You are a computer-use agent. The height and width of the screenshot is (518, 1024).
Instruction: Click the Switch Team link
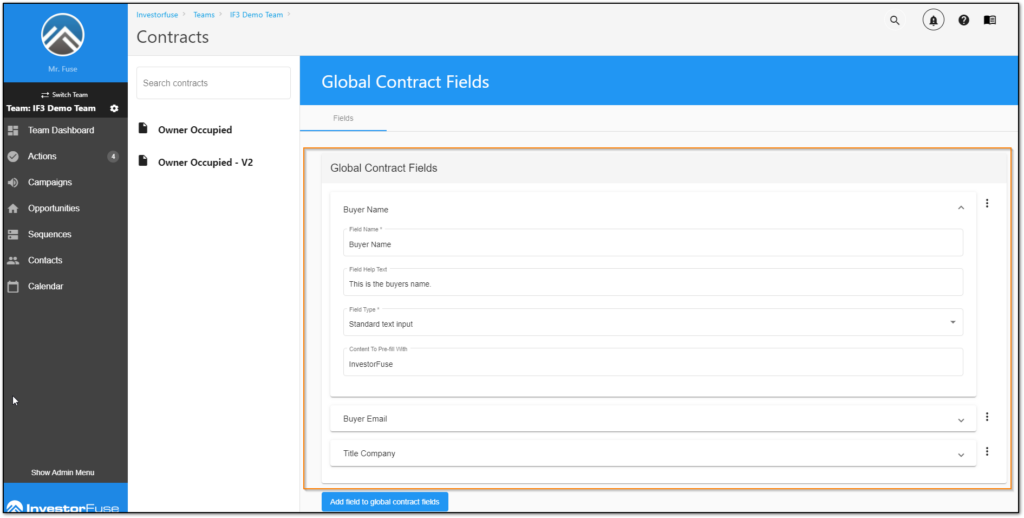[65, 95]
